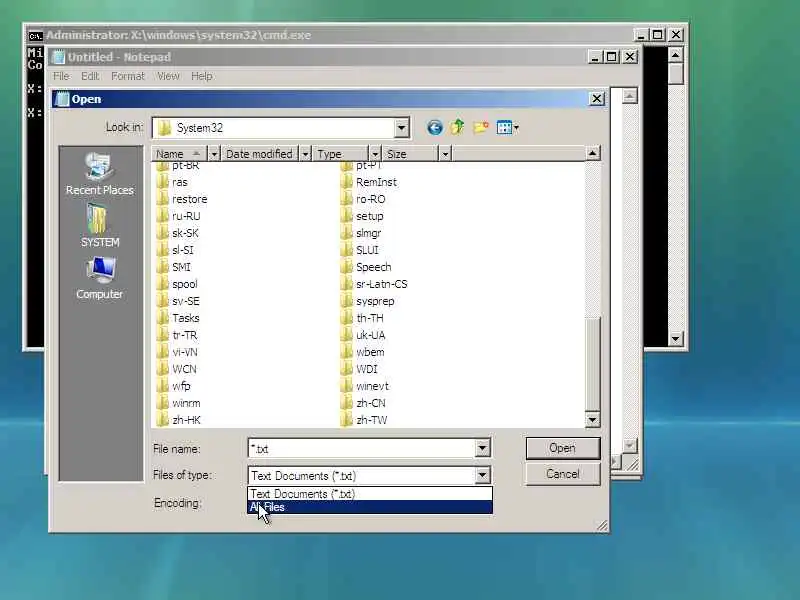Select the WDI folder
Image resolution: width=800 pixels, height=600 pixels.
(359, 369)
